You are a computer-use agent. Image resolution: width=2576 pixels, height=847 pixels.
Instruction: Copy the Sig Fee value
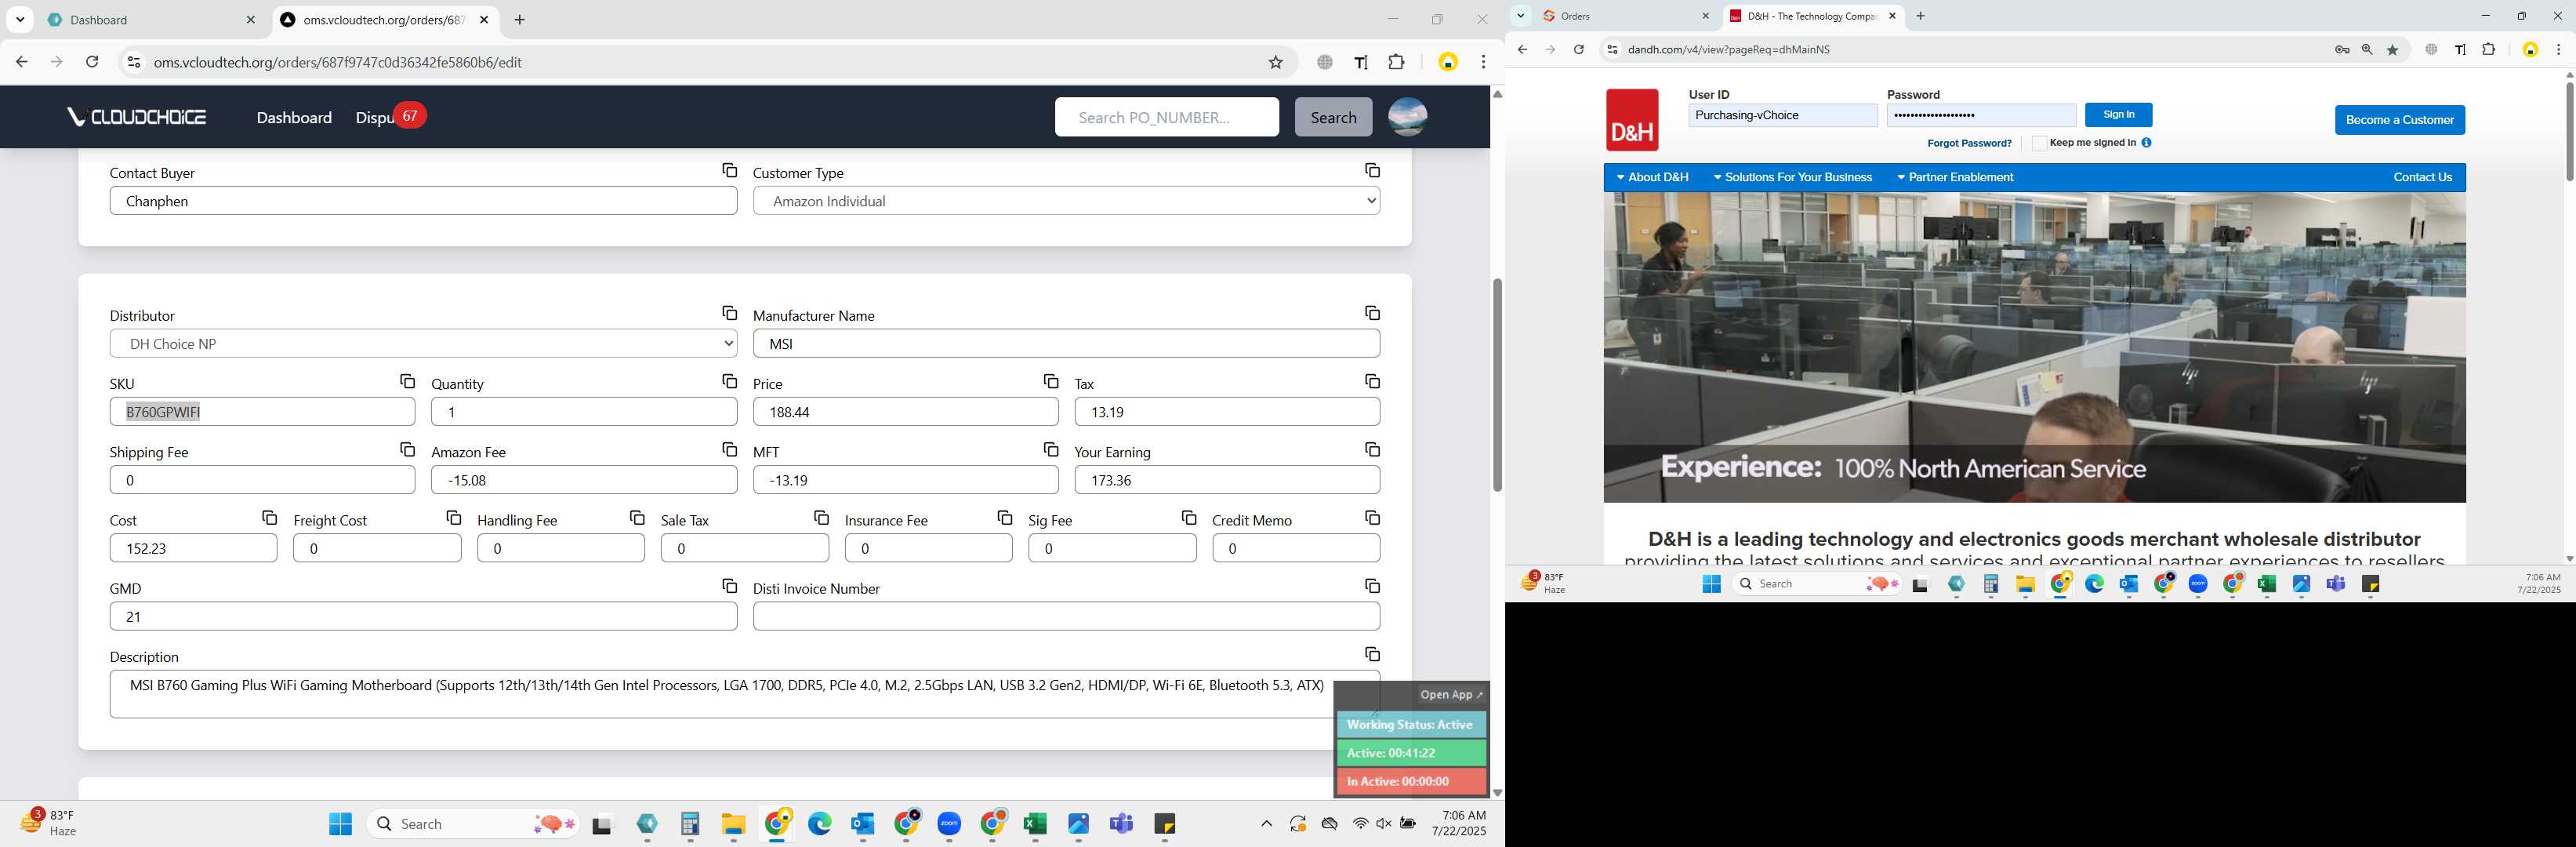1188,518
